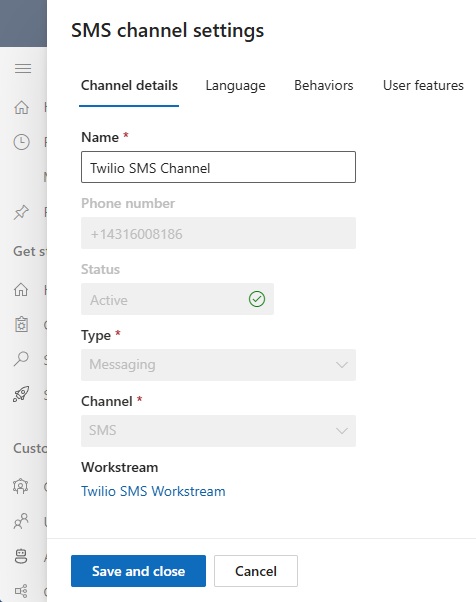Click the rocket icon in sidebar
Screen dimensions: 476x602
tap(21, 394)
